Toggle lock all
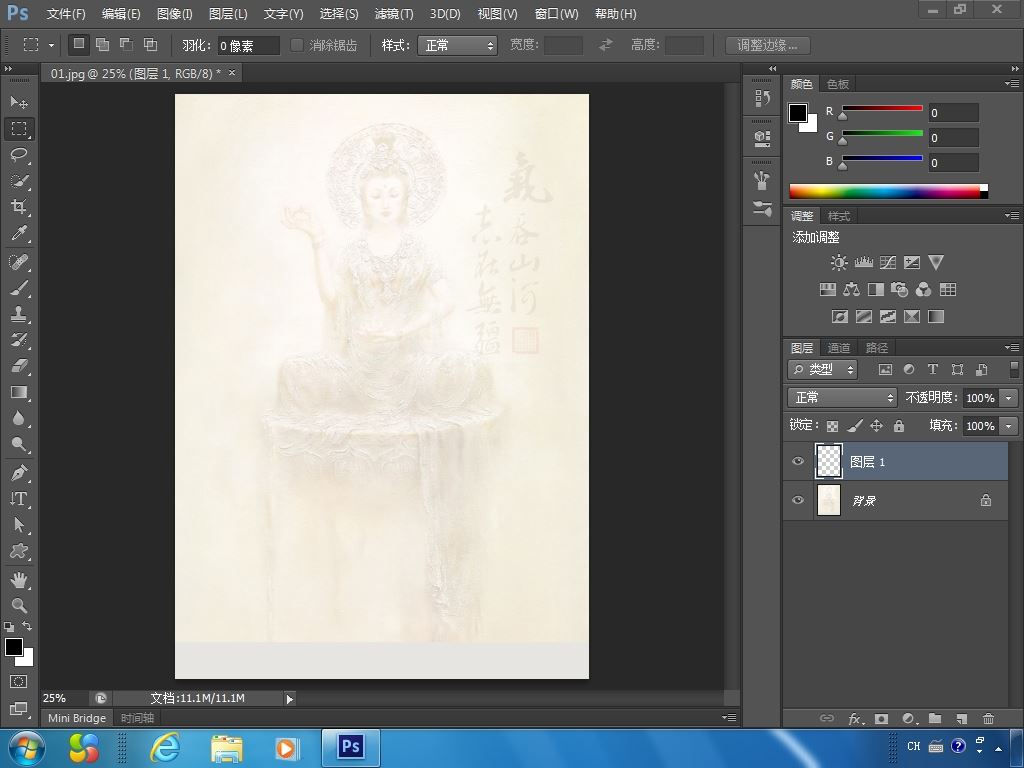The height and width of the screenshot is (768, 1024). click(x=899, y=426)
